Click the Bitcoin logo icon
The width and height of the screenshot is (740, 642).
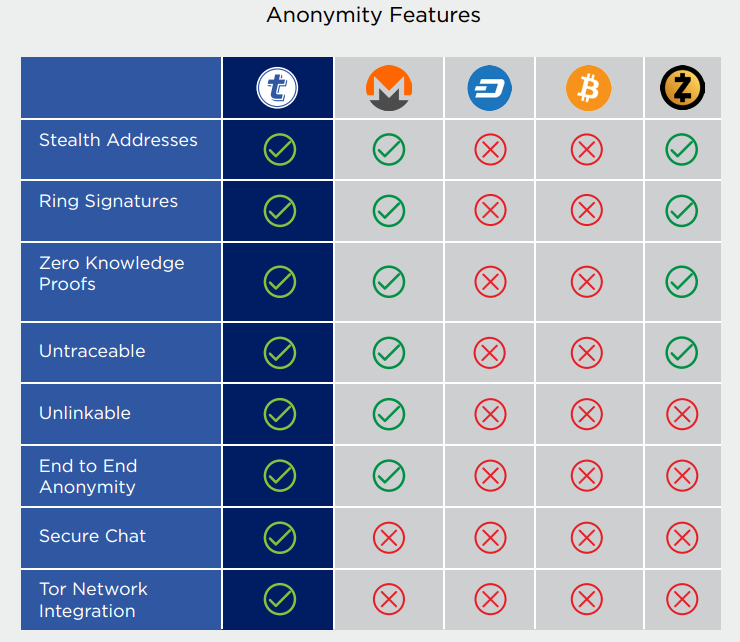[x=588, y=88]
